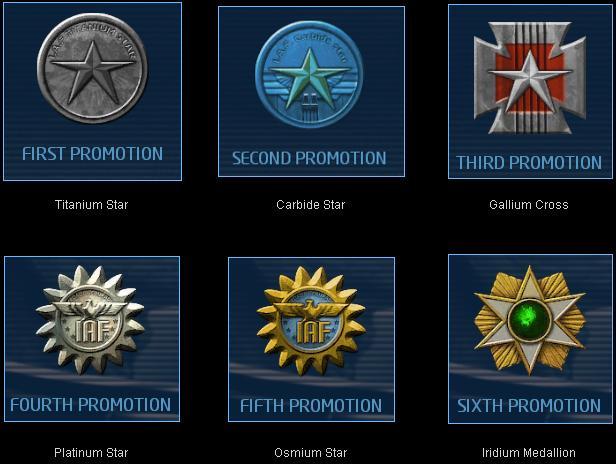
Task: Click the SECOND PROMOTION label
Action: (309, 158)
